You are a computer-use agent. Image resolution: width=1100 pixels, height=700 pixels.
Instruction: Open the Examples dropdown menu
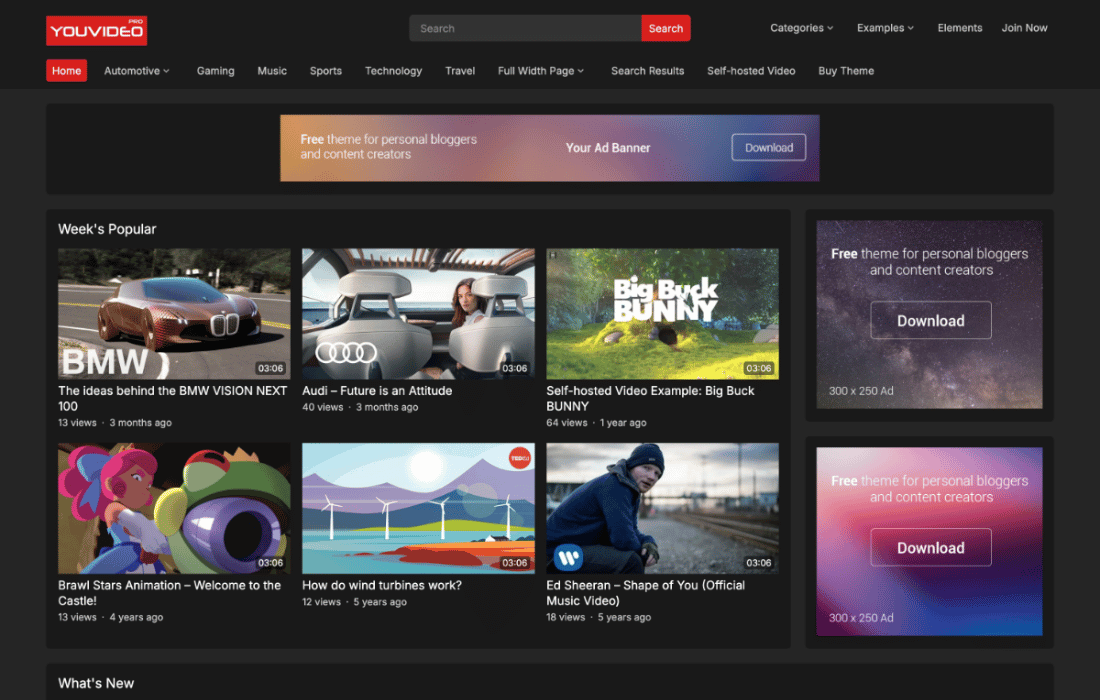click(885, 28)
